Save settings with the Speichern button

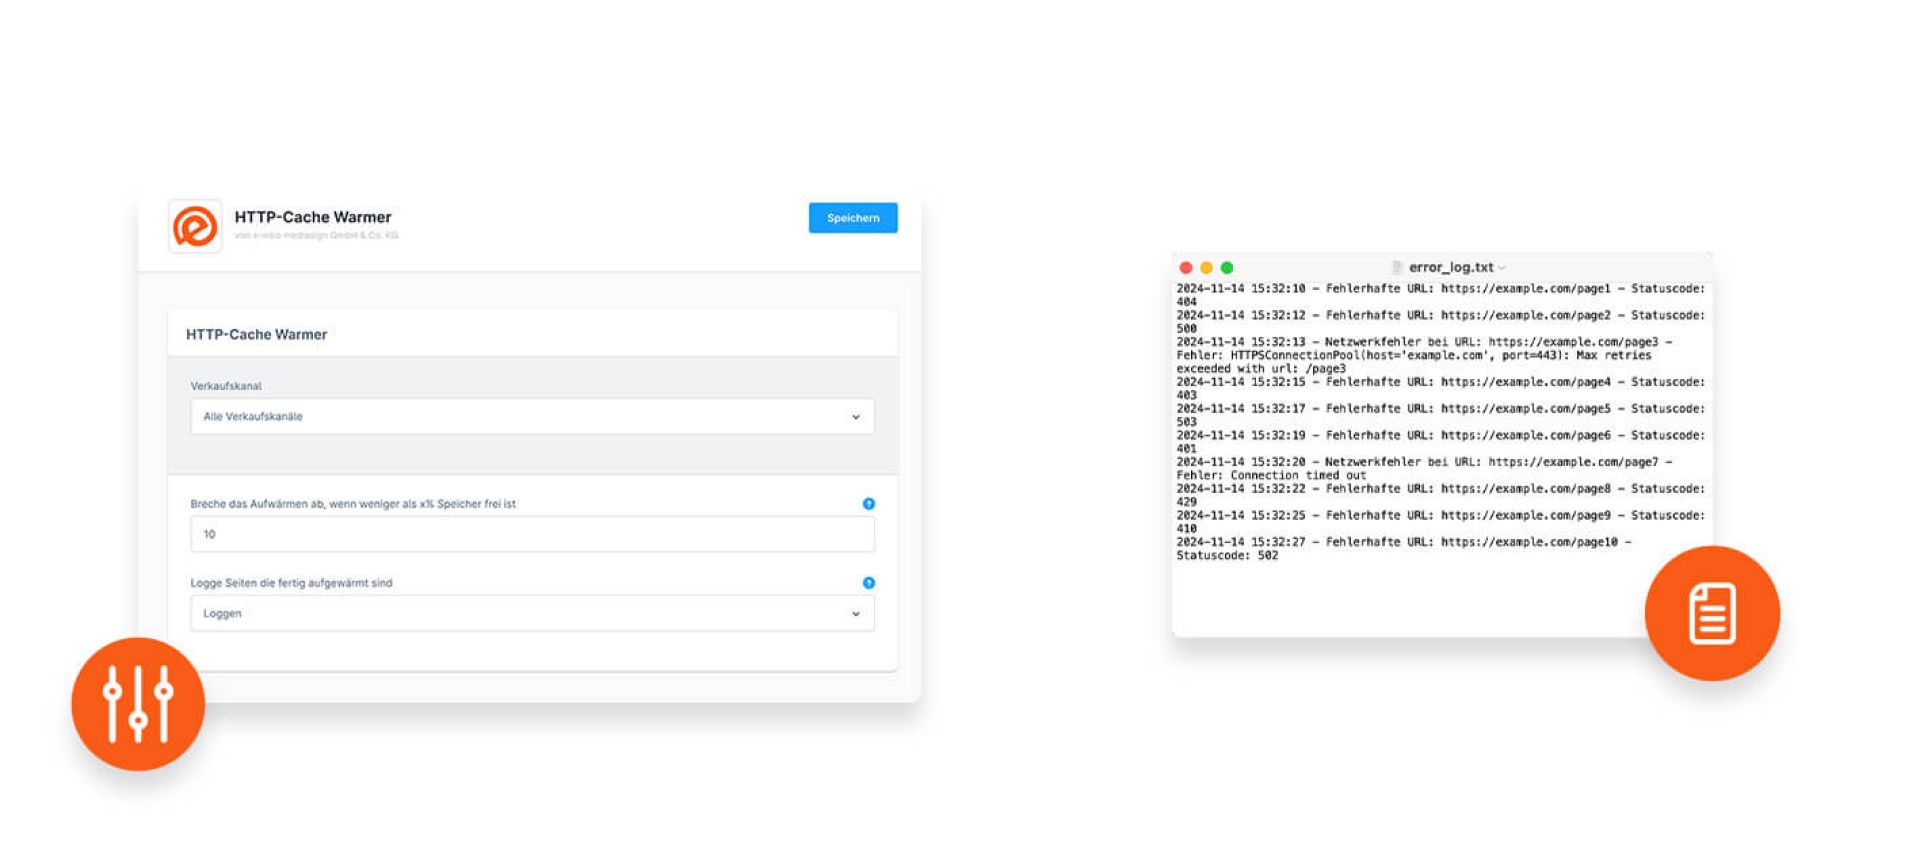pos(852,218)
